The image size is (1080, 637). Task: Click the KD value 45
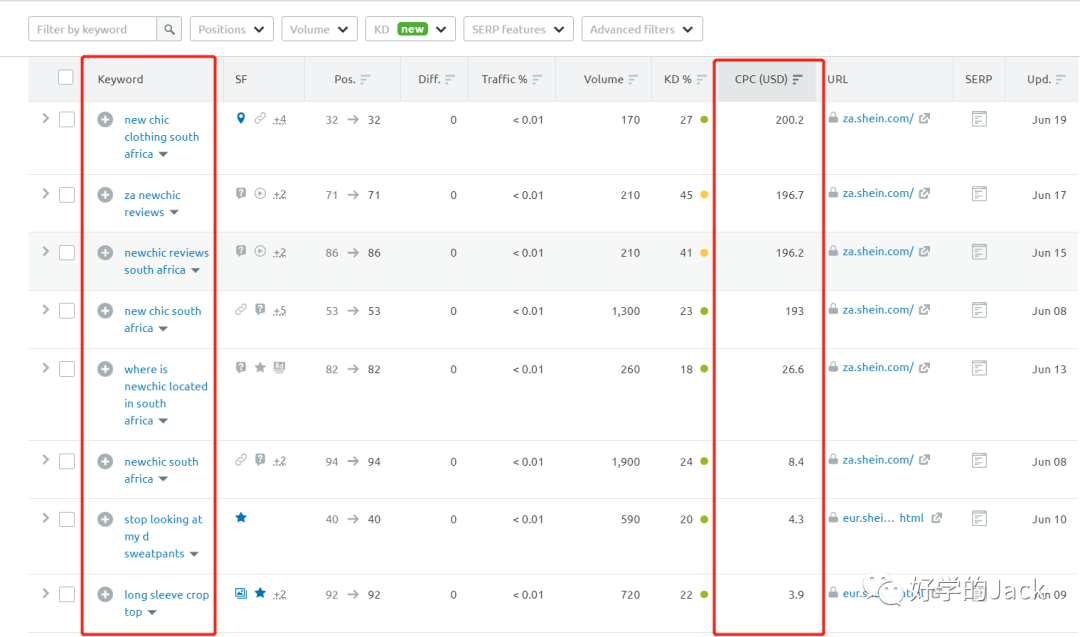click(x=686, y=195)
